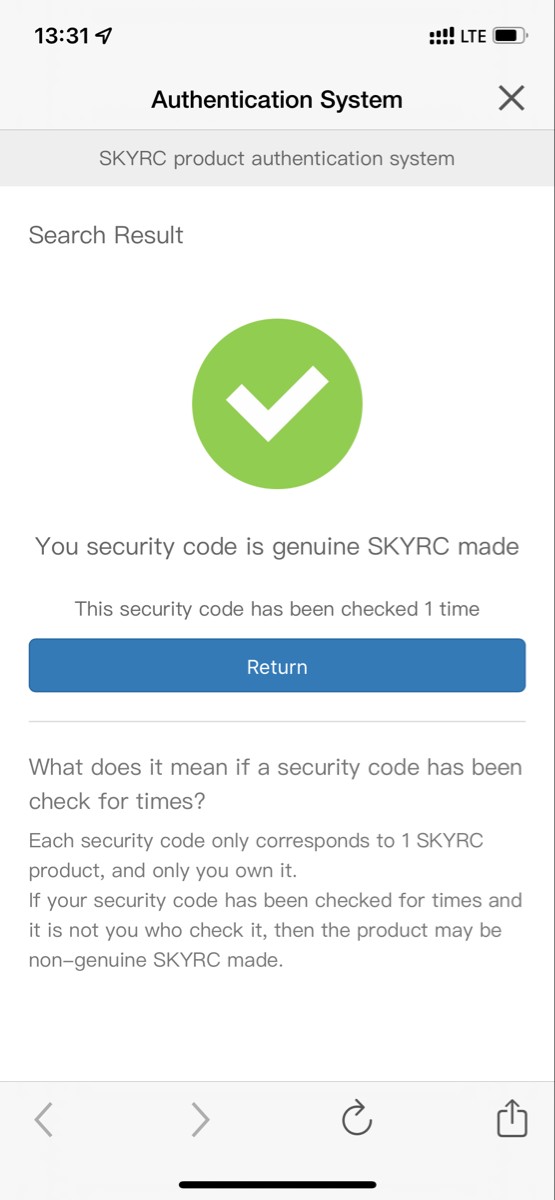Viewport: 555px width, 1200px height.
Task: Tap the genuine SKYRC made message
Action: (x=277, y=546)
